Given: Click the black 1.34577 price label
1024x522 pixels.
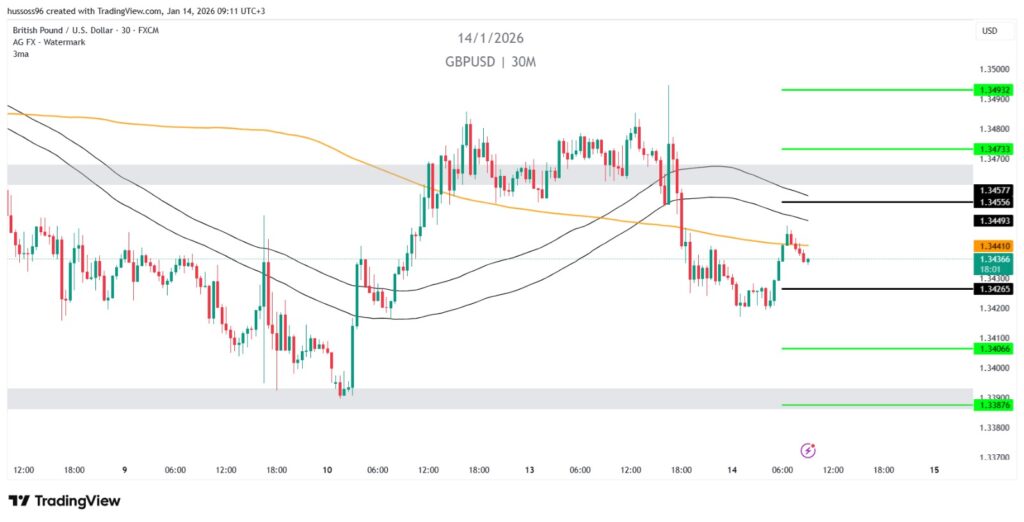Looking at the screenshot, I should [x=995, y=190].
